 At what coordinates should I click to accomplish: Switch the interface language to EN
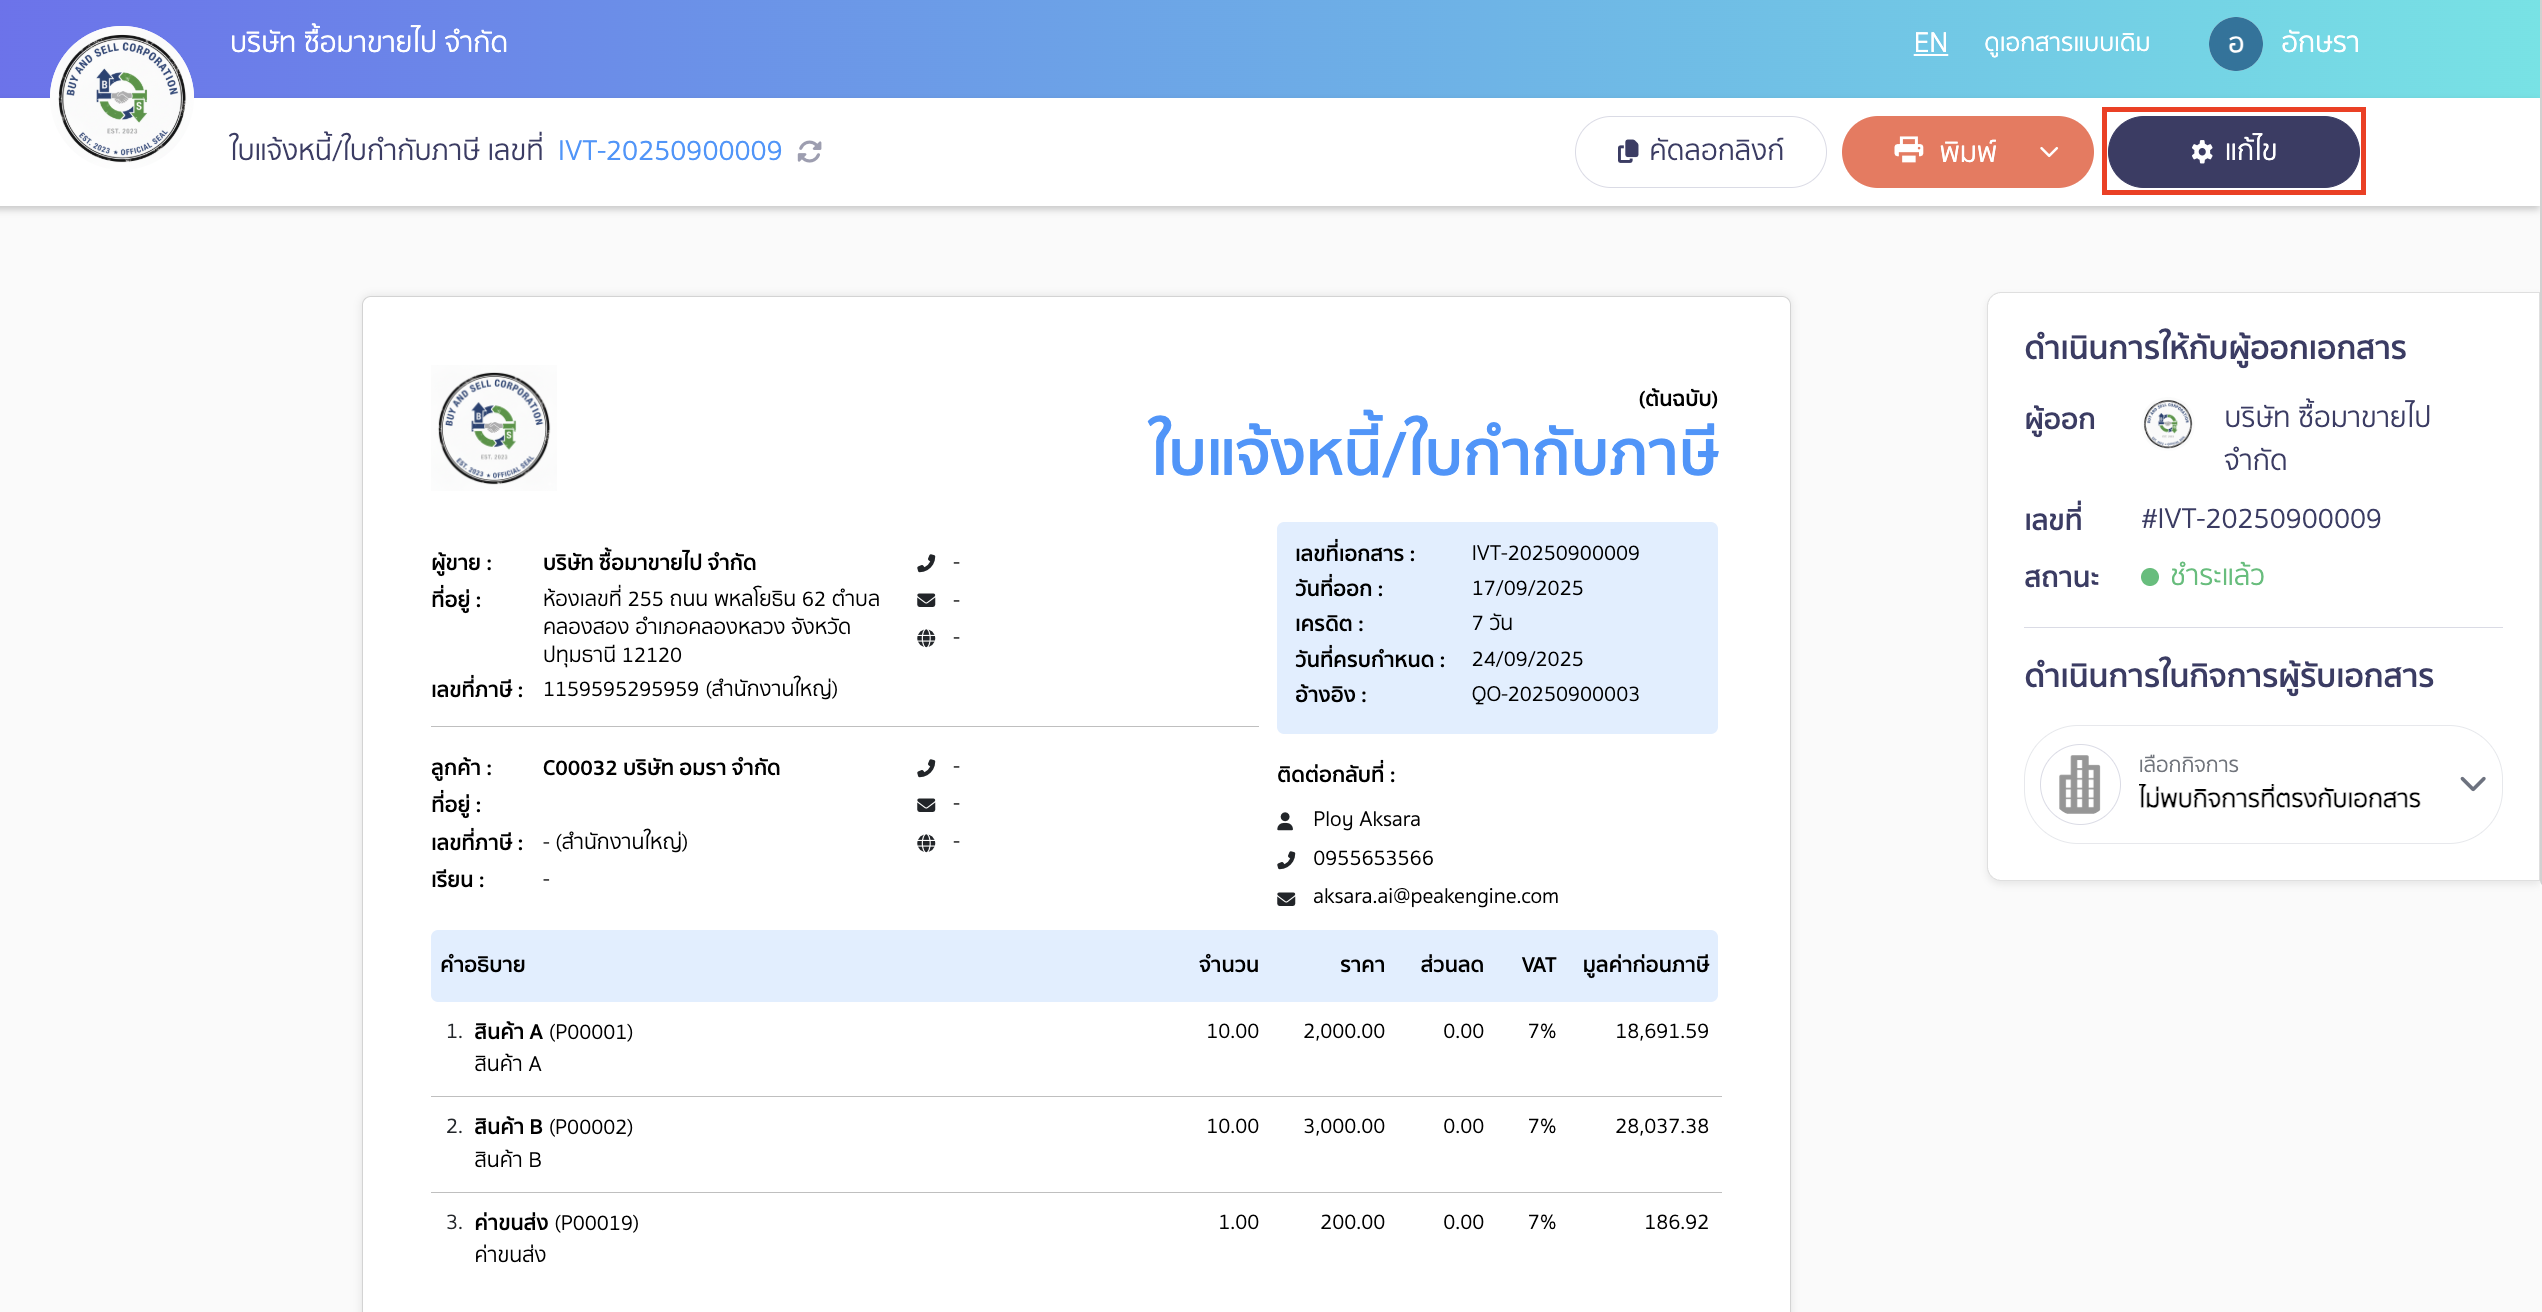click(x=1930, y=43)
